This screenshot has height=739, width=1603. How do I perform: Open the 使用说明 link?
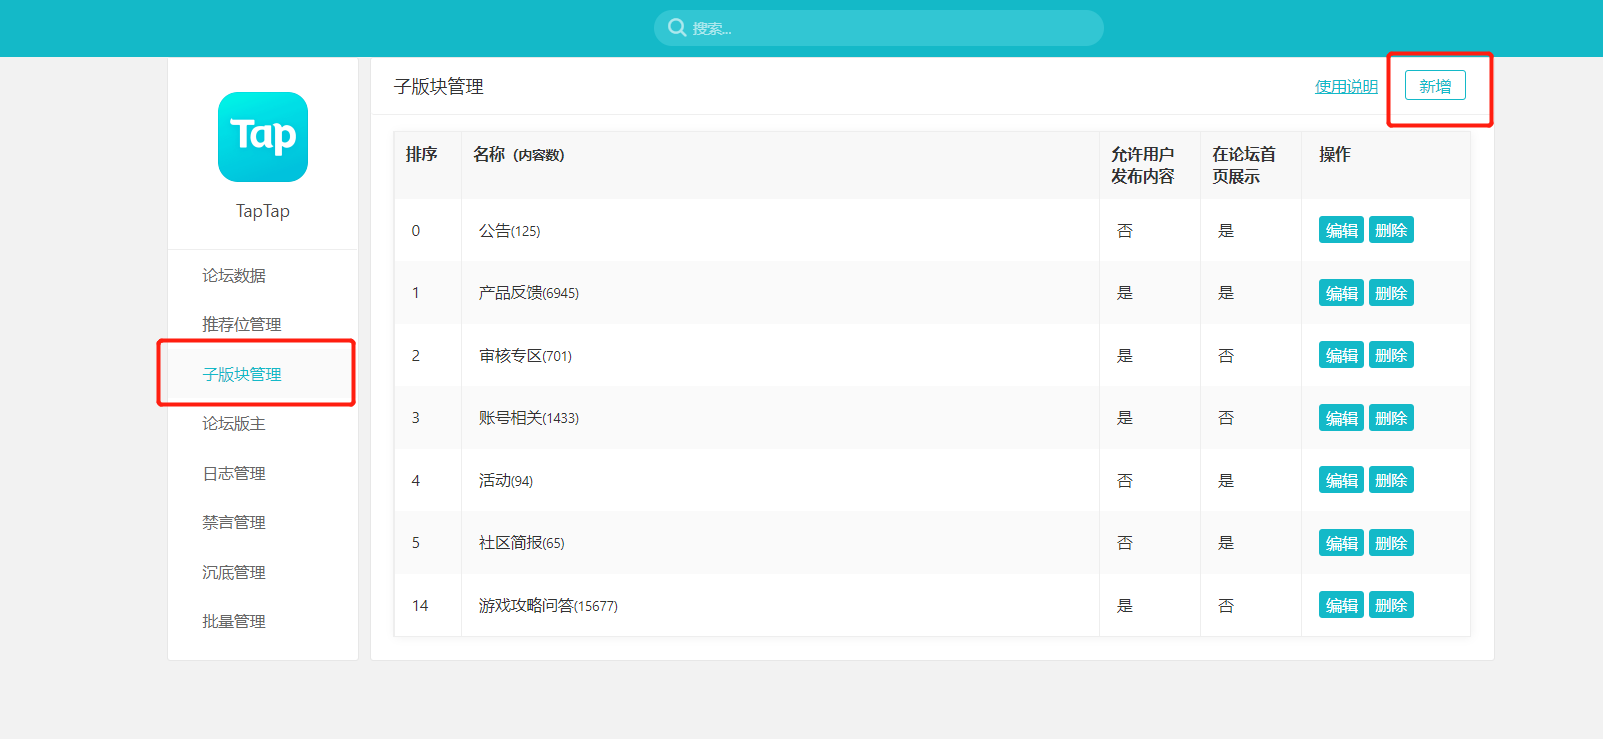click(x=1346, y=87)
